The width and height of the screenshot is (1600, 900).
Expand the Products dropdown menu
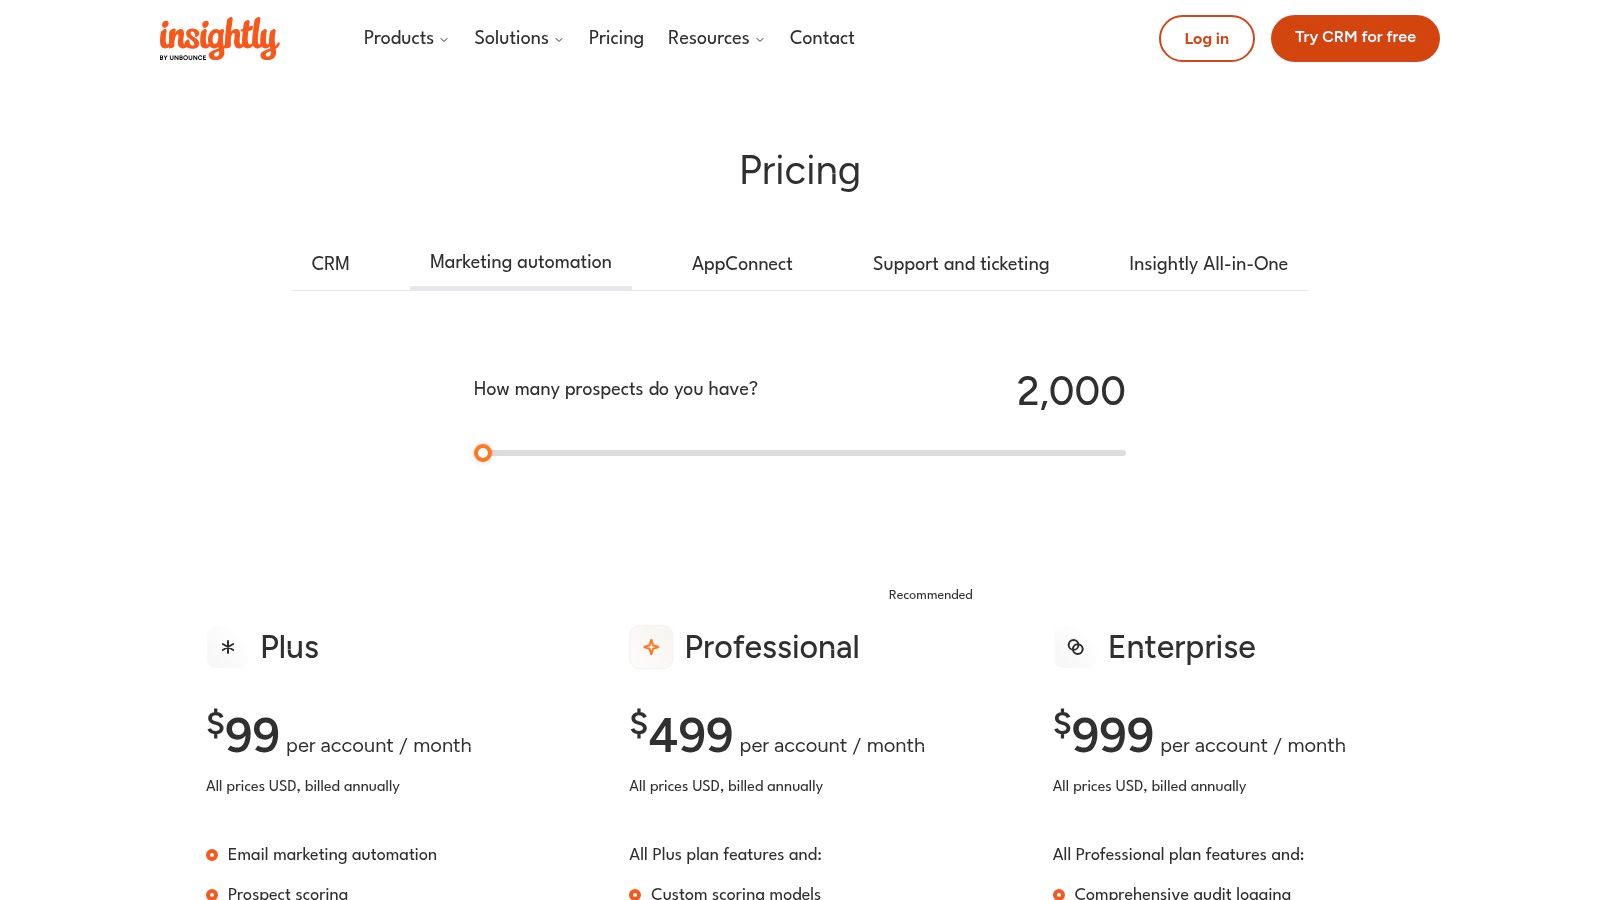tap(406, 38)
